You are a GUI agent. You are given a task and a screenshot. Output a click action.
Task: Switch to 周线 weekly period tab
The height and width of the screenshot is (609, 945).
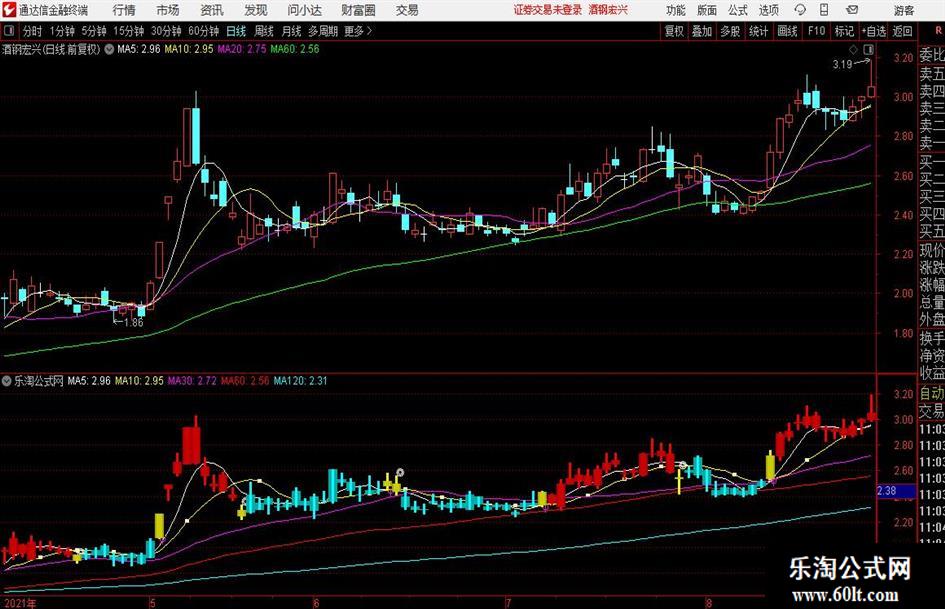(x=264, y=31)
